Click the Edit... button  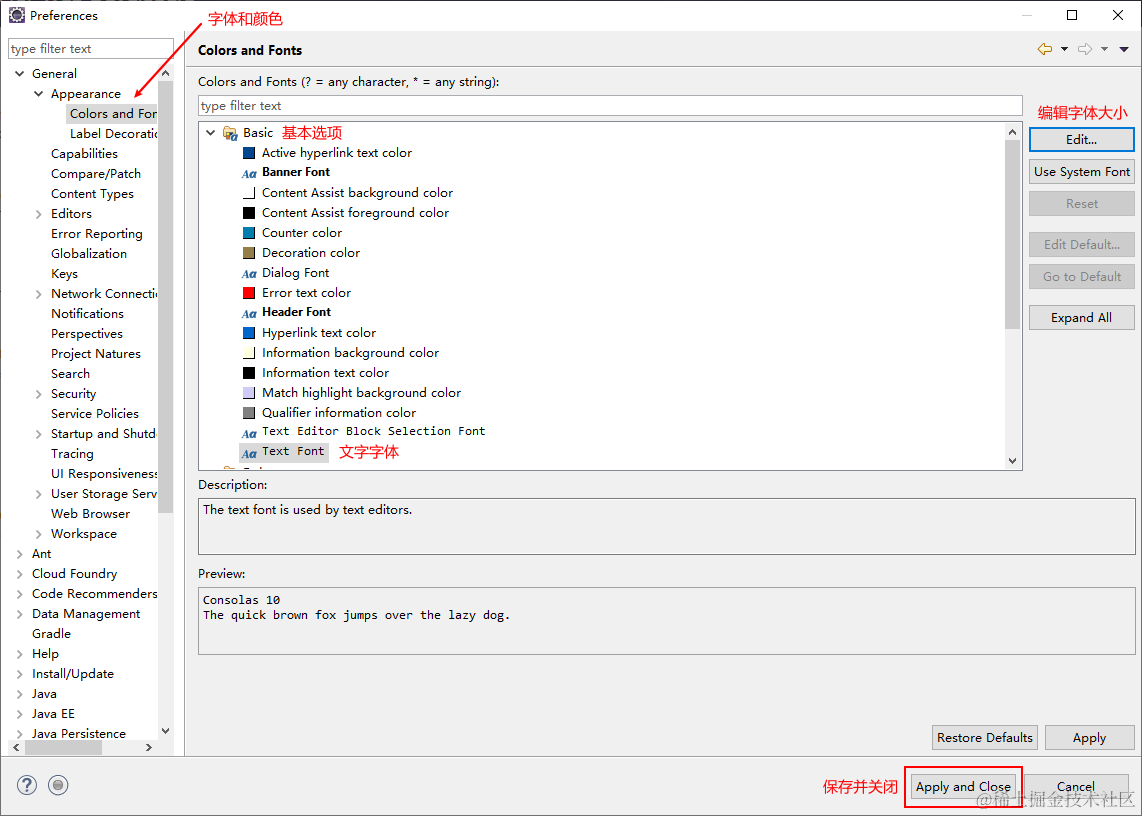[1082, 139]
